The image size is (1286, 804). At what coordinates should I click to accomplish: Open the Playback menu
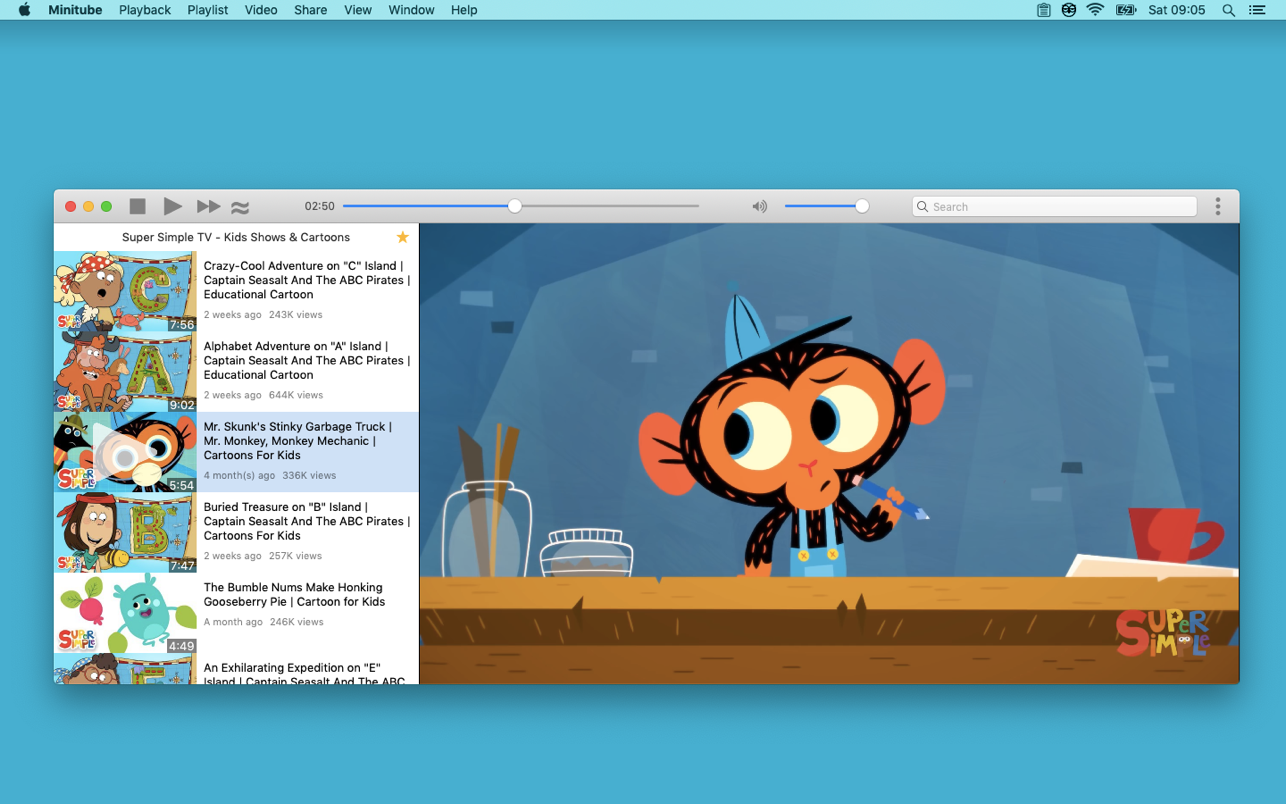pos(145,10)
